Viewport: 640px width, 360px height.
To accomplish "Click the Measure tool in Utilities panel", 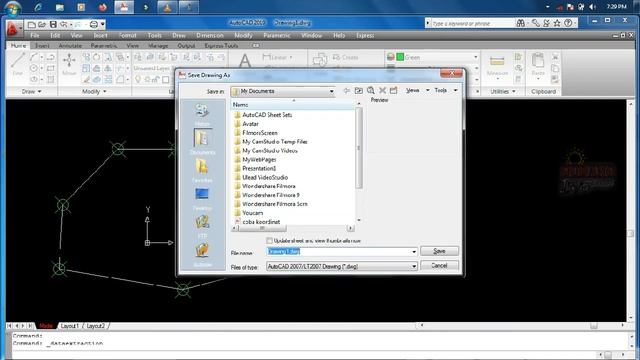I will coord(497,64).
